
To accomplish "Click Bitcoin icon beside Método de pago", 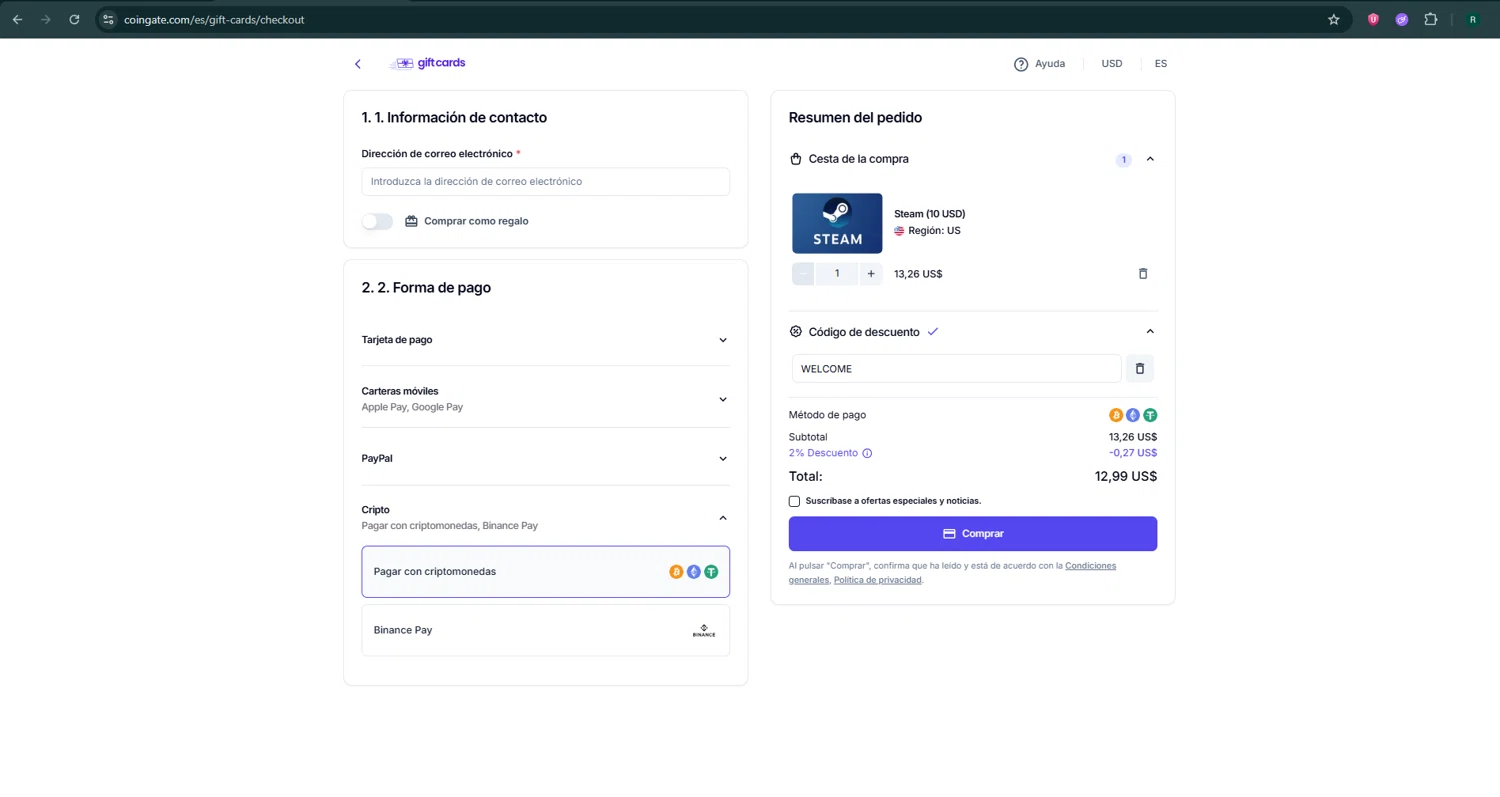I will 1116,415.
